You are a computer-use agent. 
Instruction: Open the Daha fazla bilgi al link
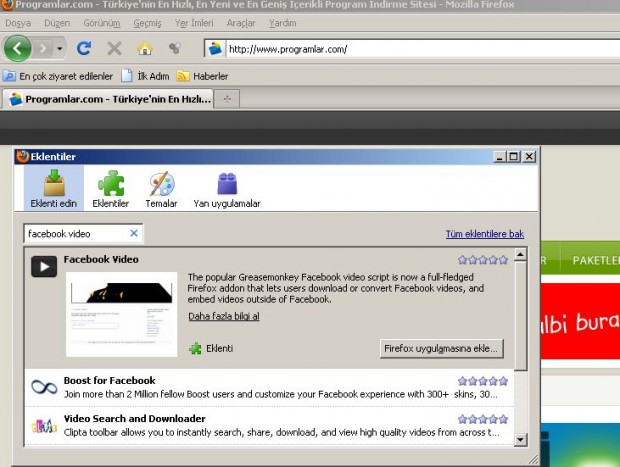click(x=224, y=316)
